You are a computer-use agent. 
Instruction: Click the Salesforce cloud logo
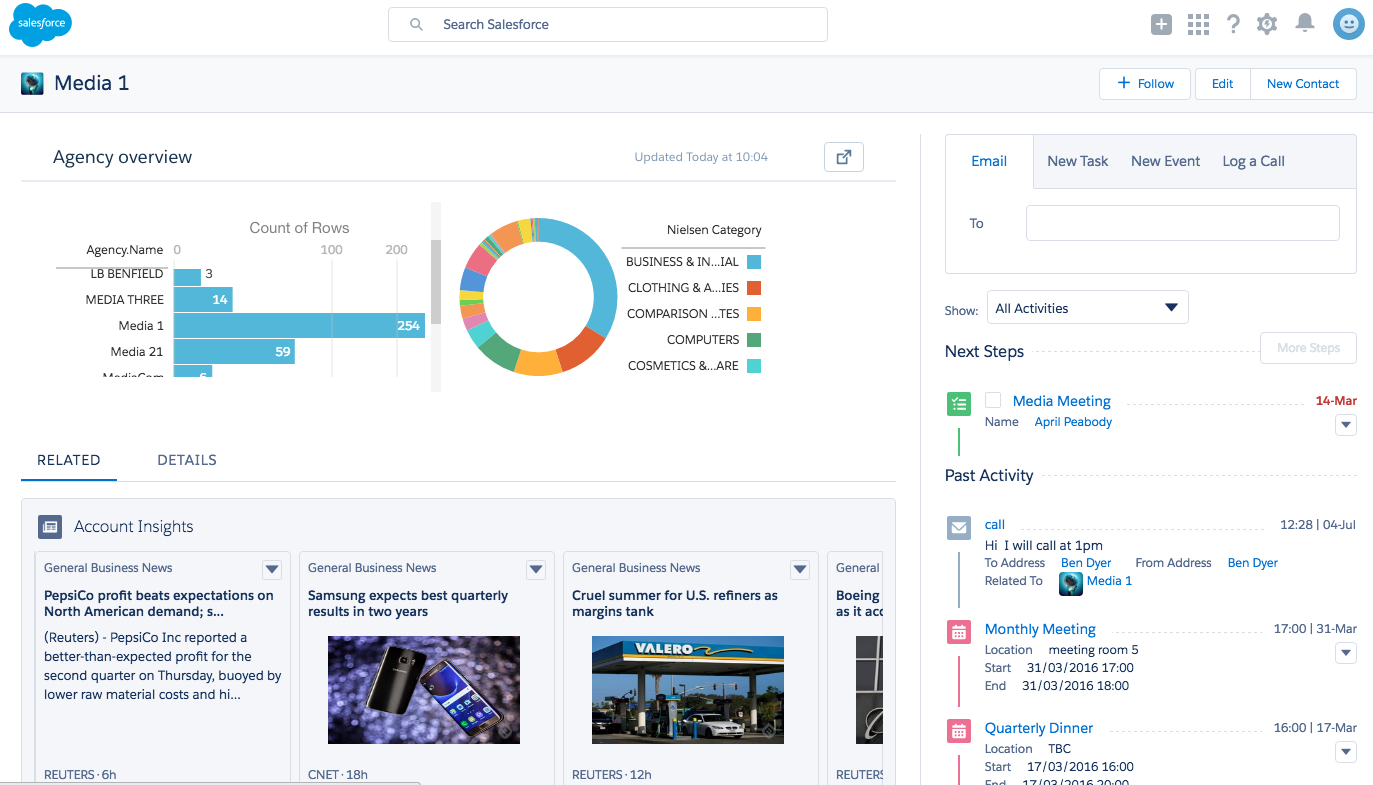tap(40, 24)
